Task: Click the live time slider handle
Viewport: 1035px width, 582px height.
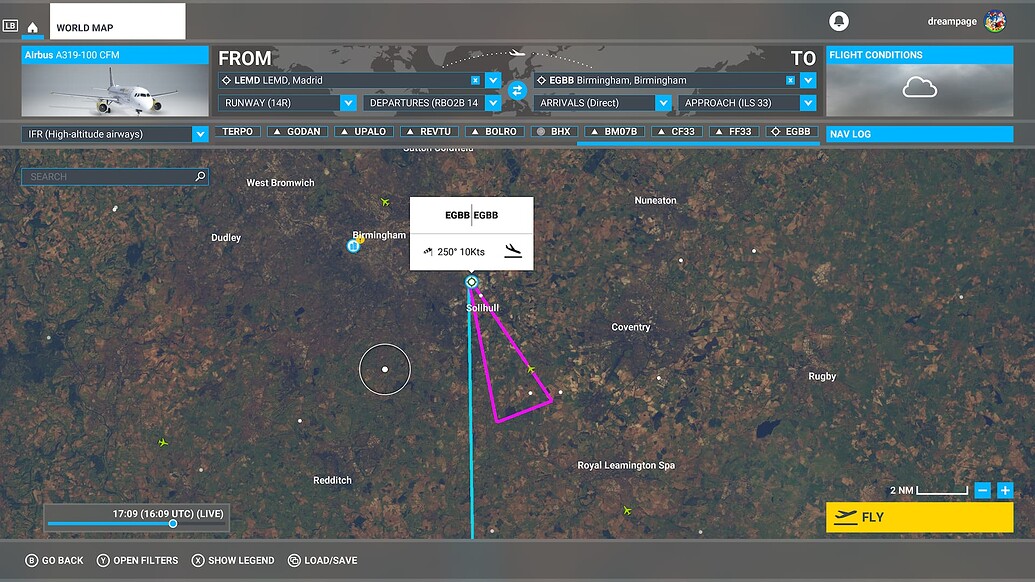Action: tap(172, 523)
